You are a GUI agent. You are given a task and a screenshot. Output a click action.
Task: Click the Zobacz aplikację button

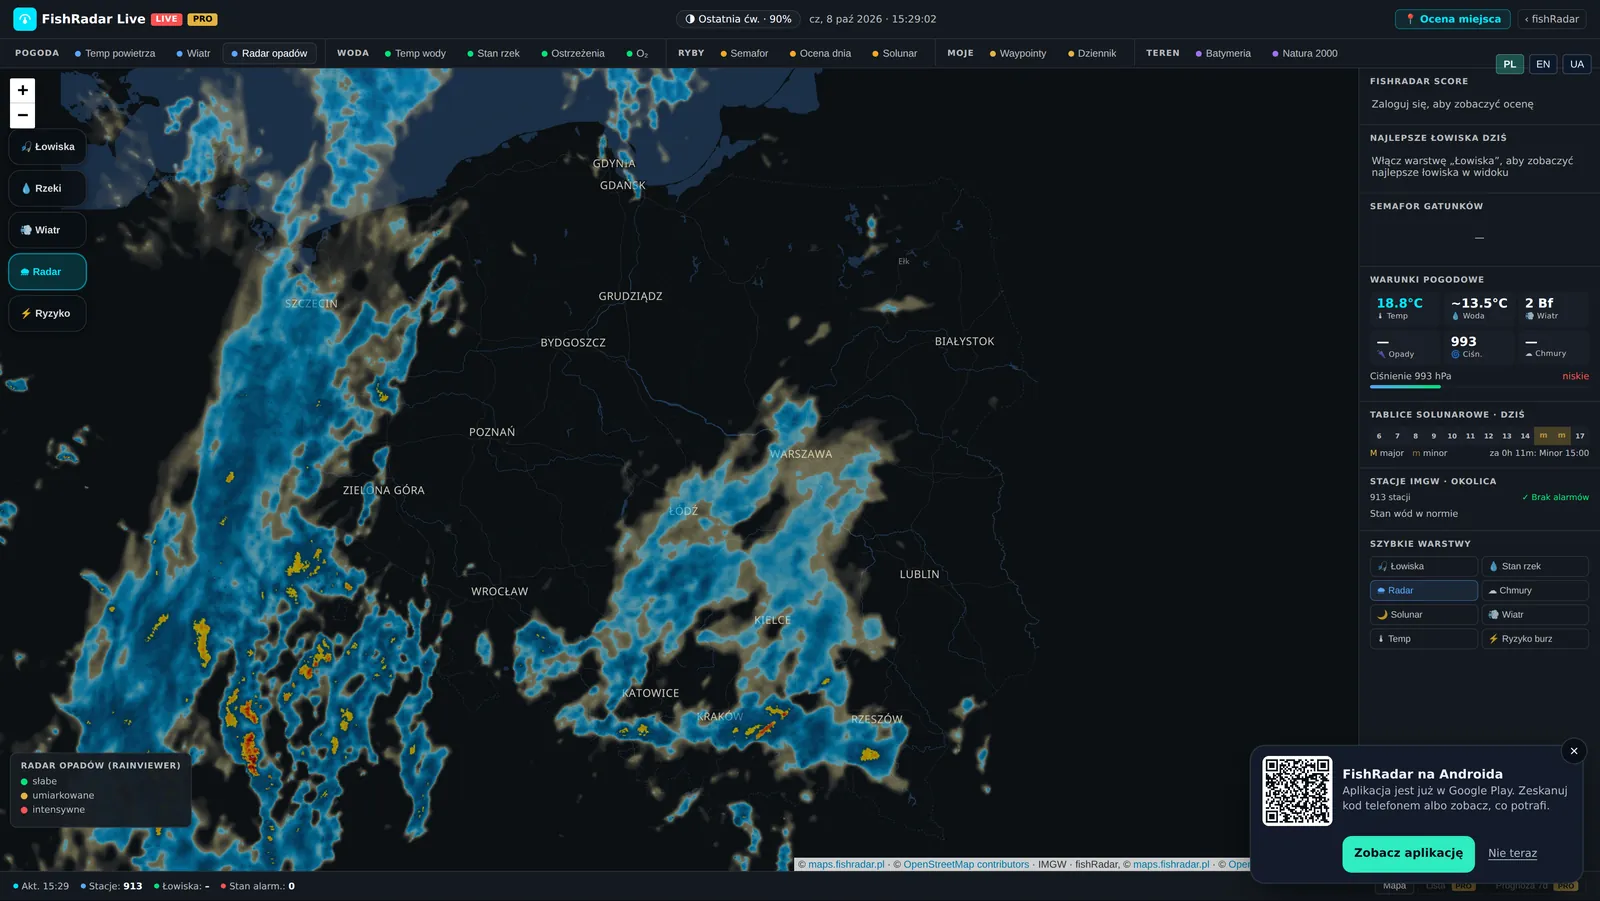pyautogui.click(x=1408, y=854)
